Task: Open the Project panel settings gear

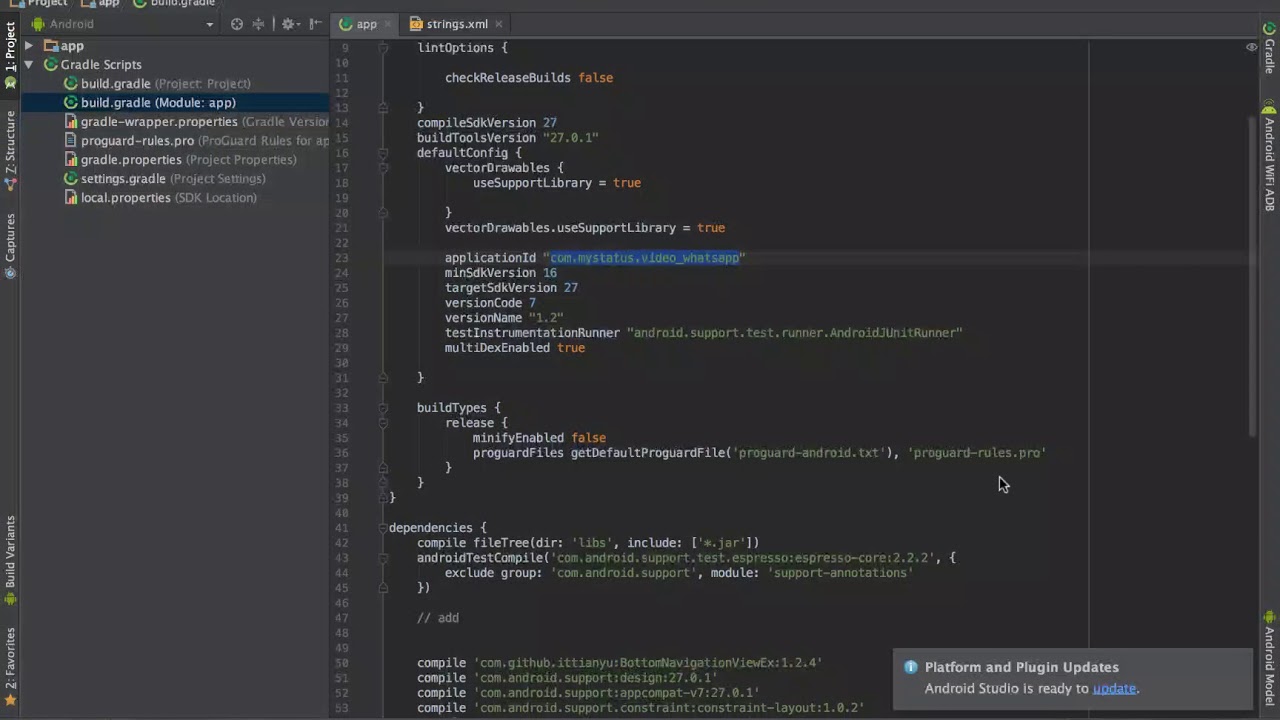Action: tap(288, 24)
